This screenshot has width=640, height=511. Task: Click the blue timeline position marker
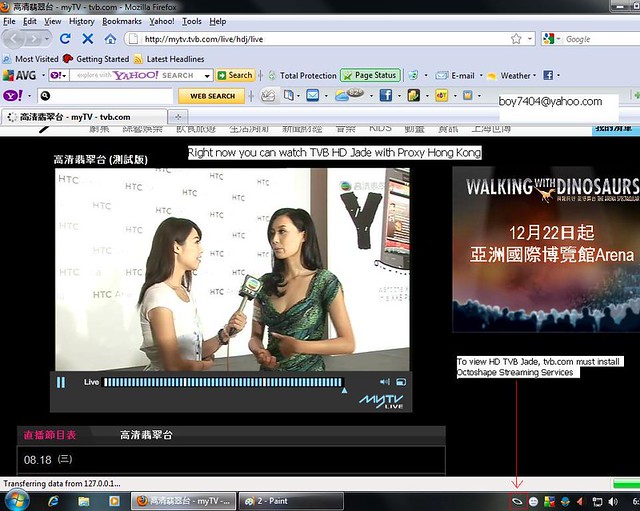pyautogui.click(x=344, y=391)
